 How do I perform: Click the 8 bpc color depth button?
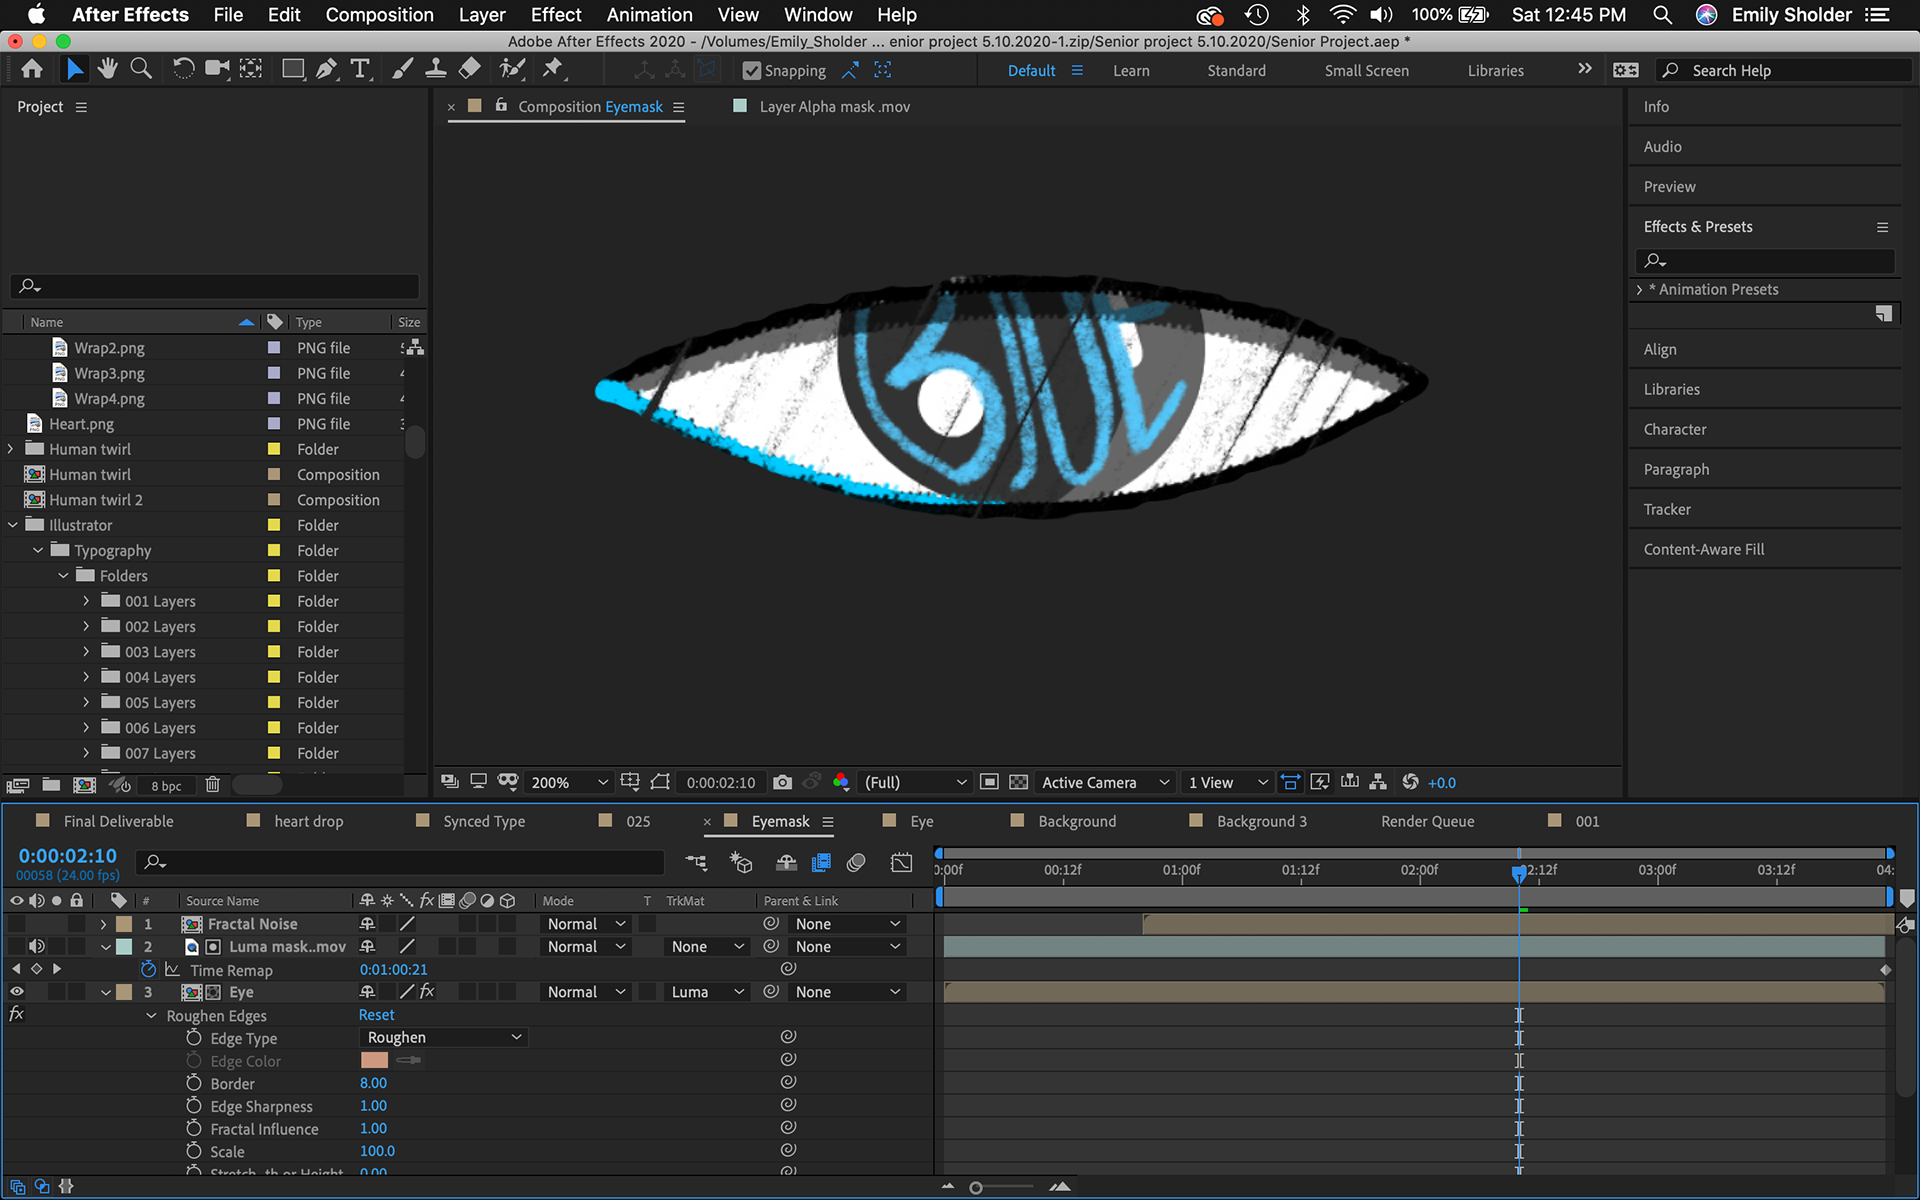tap(166, 786)
